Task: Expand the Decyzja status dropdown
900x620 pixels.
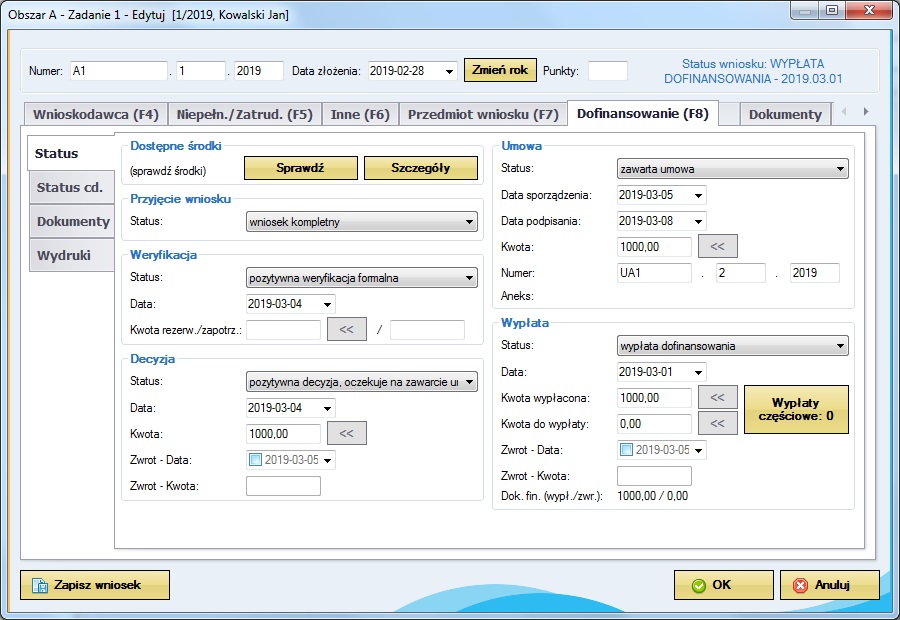Action: point(469,382)
